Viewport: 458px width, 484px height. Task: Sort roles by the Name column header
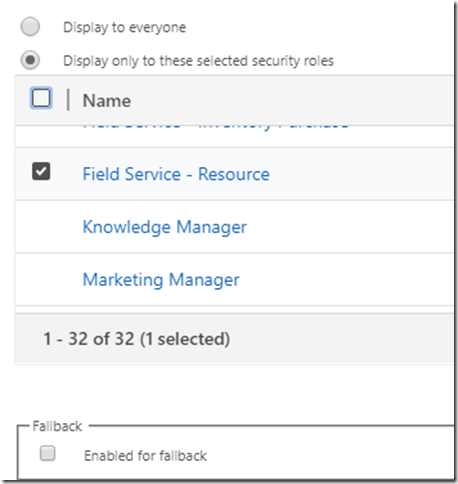coord(107,101)
